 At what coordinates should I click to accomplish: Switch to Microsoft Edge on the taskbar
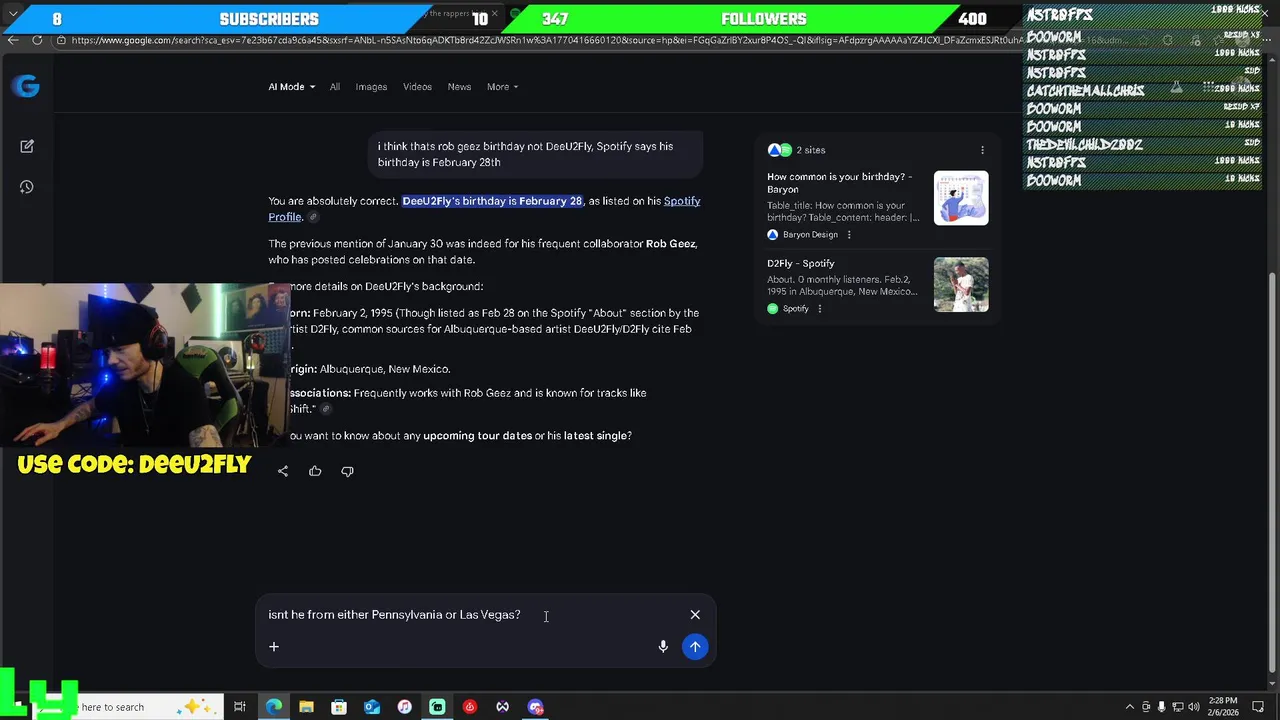click(x=274, y=707)
